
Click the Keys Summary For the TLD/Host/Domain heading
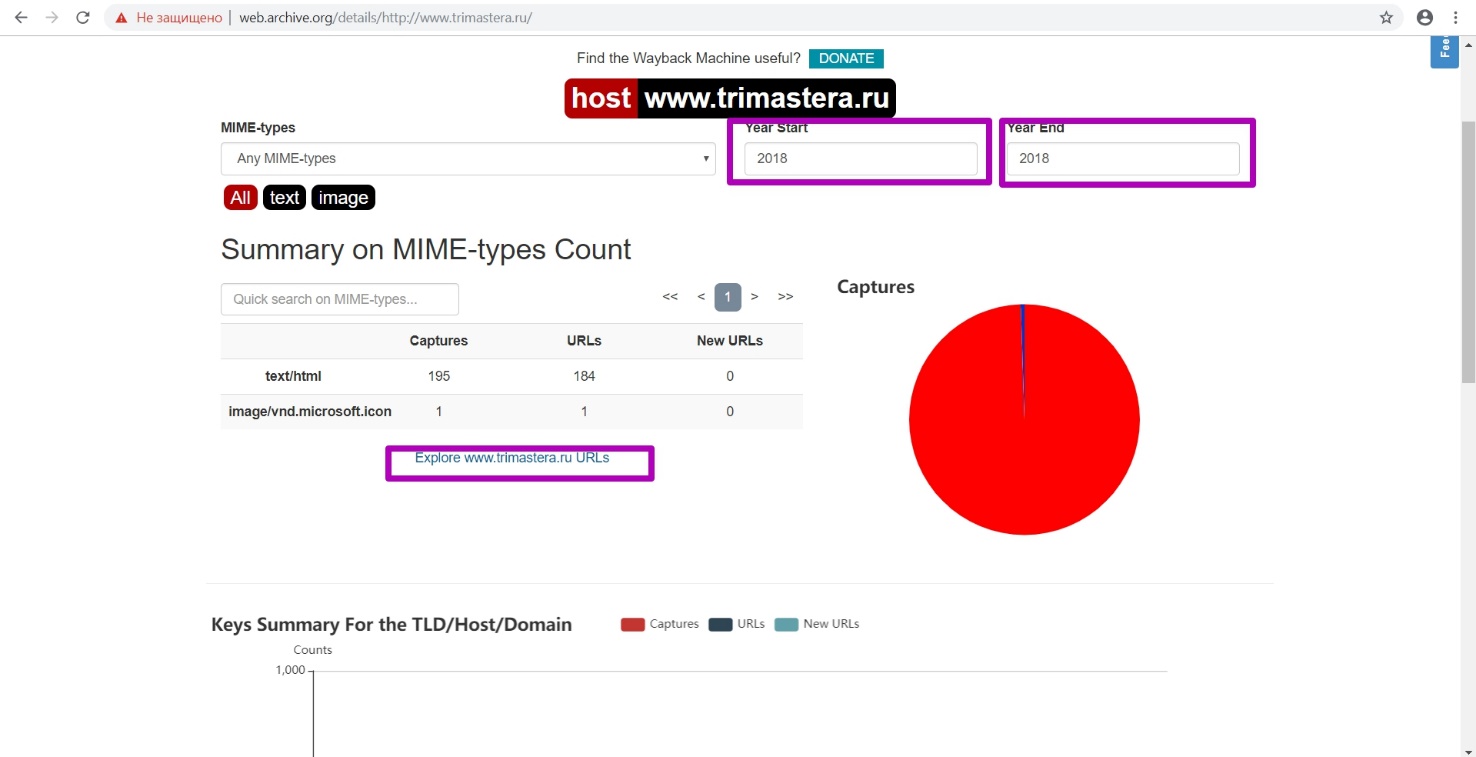(392, 625)
